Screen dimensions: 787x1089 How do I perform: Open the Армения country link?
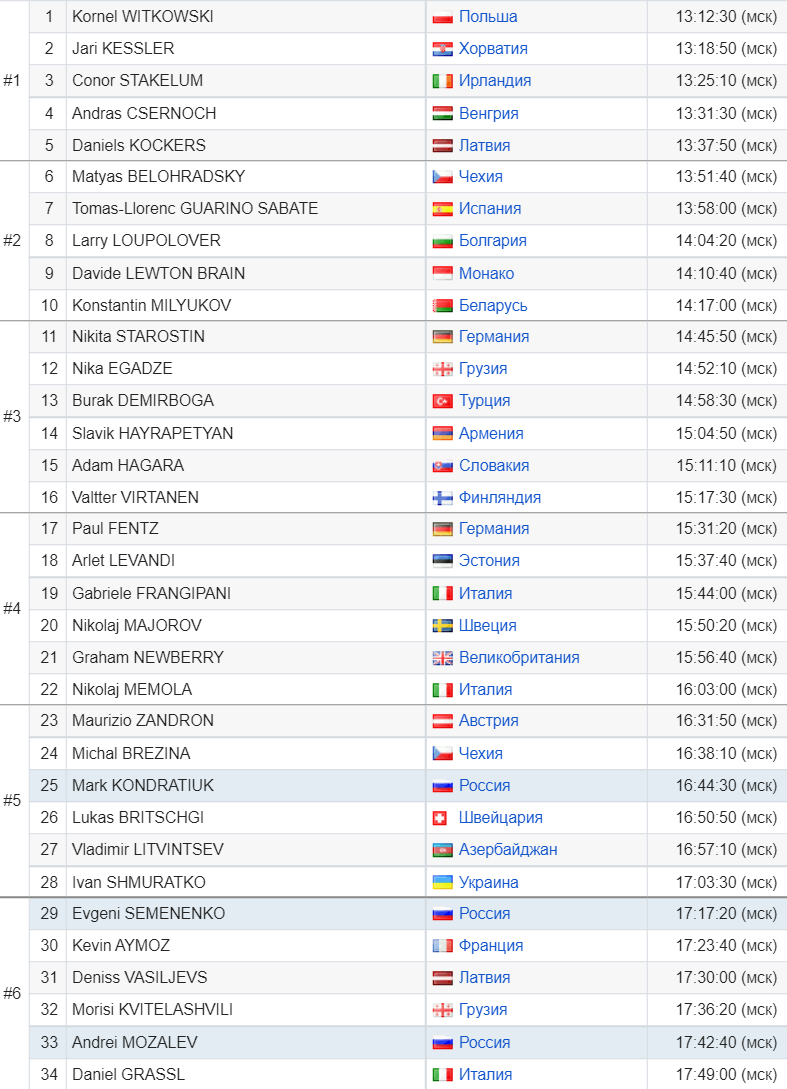[x=491, y=433]
